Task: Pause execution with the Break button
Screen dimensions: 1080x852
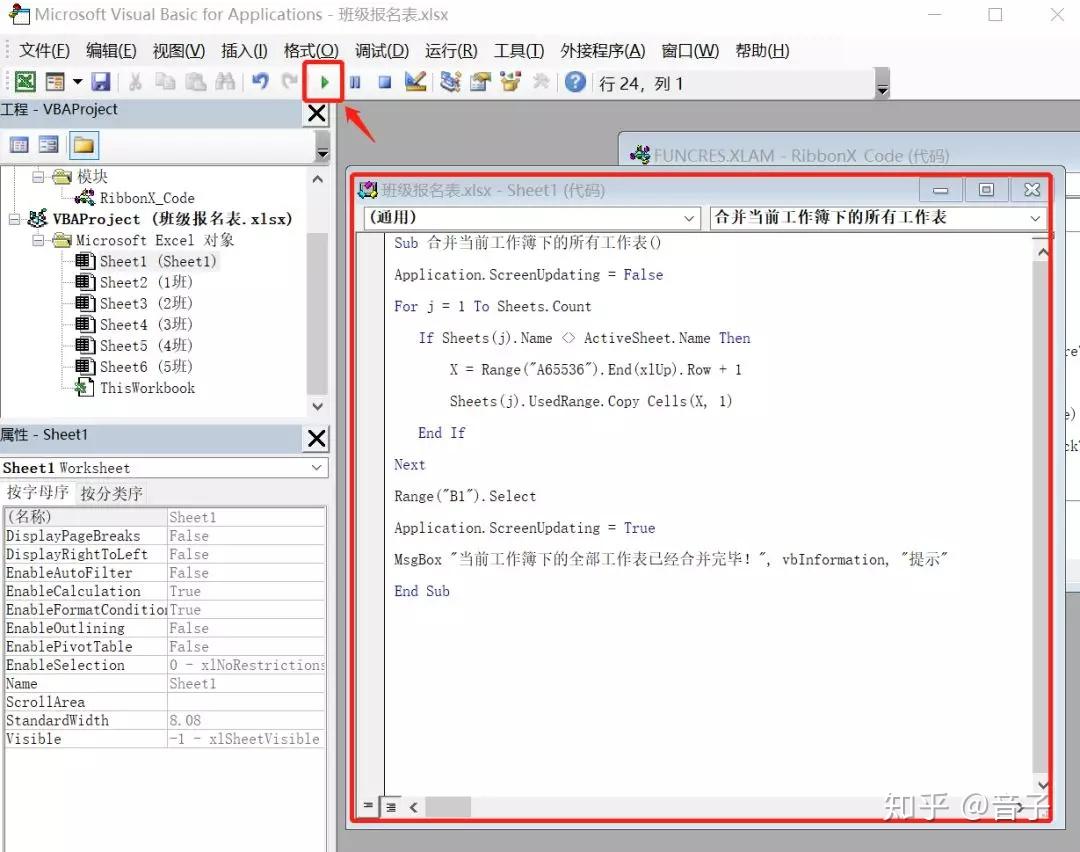Action: [x=355, y=83]
